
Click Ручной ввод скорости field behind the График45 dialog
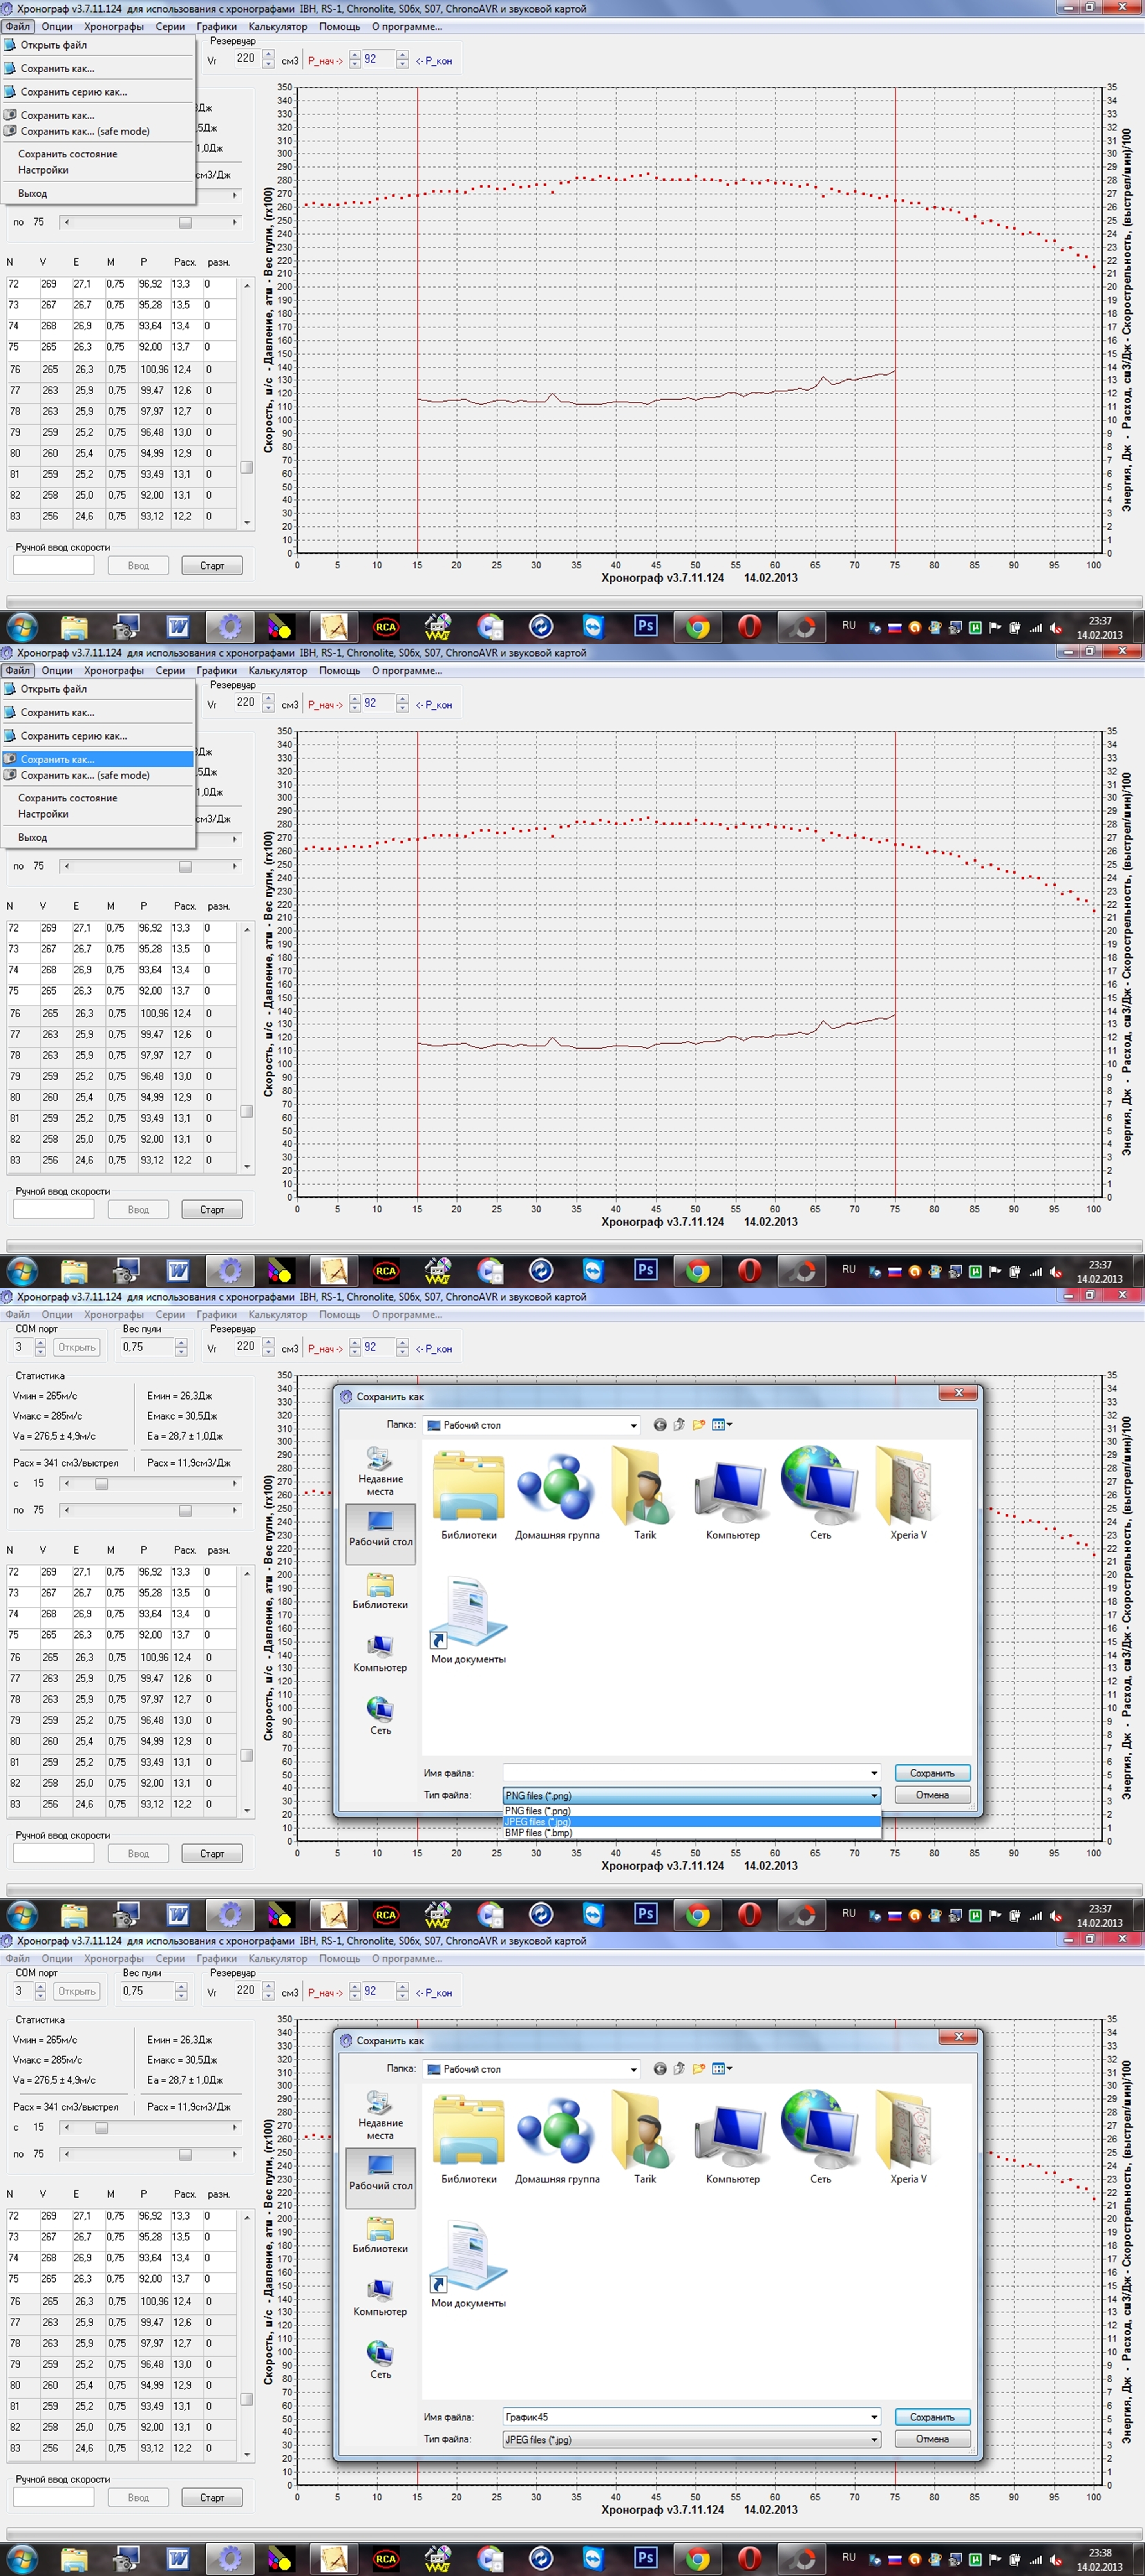(54, 2498)
